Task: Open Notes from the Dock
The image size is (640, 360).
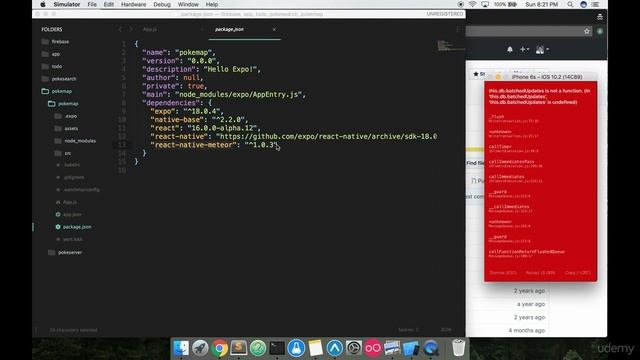Action: [315, 348]
